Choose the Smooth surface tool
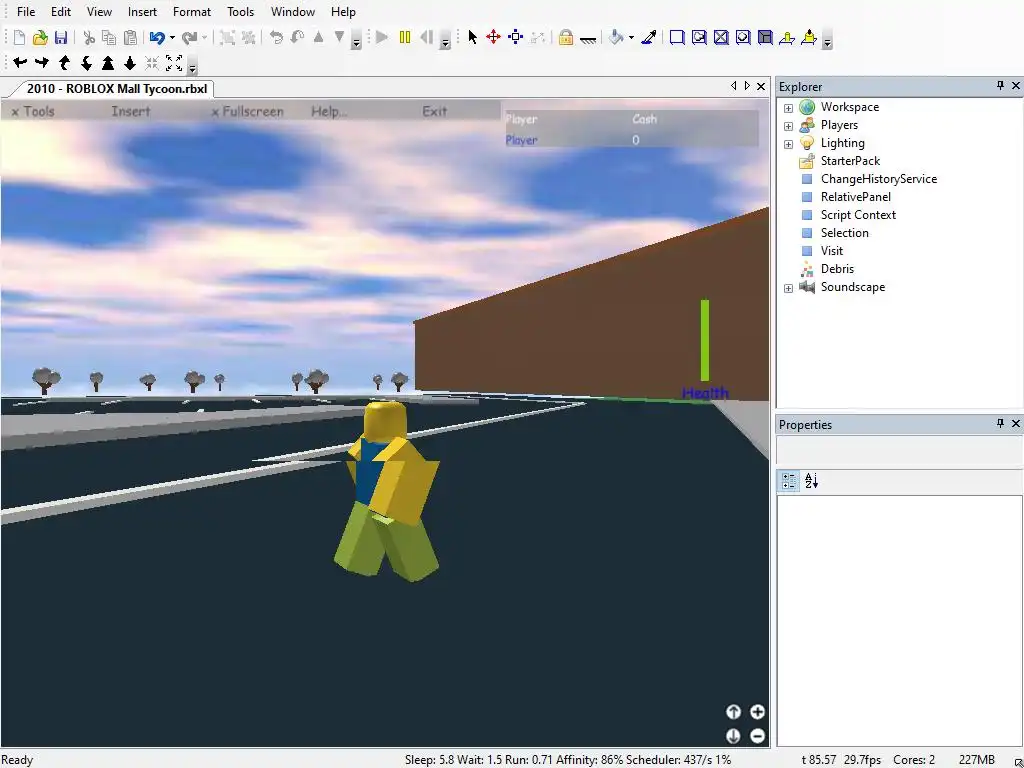The image size is (1024, 768). tap(677, 38)
